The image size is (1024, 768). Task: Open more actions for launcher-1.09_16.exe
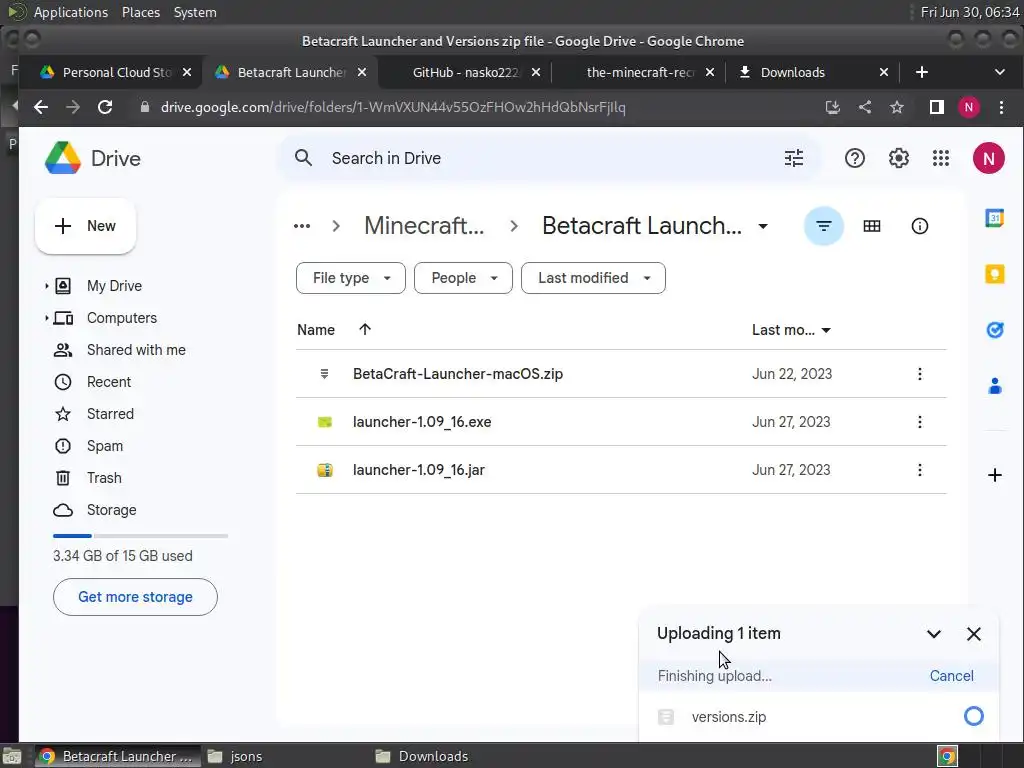tap(920, 422)
